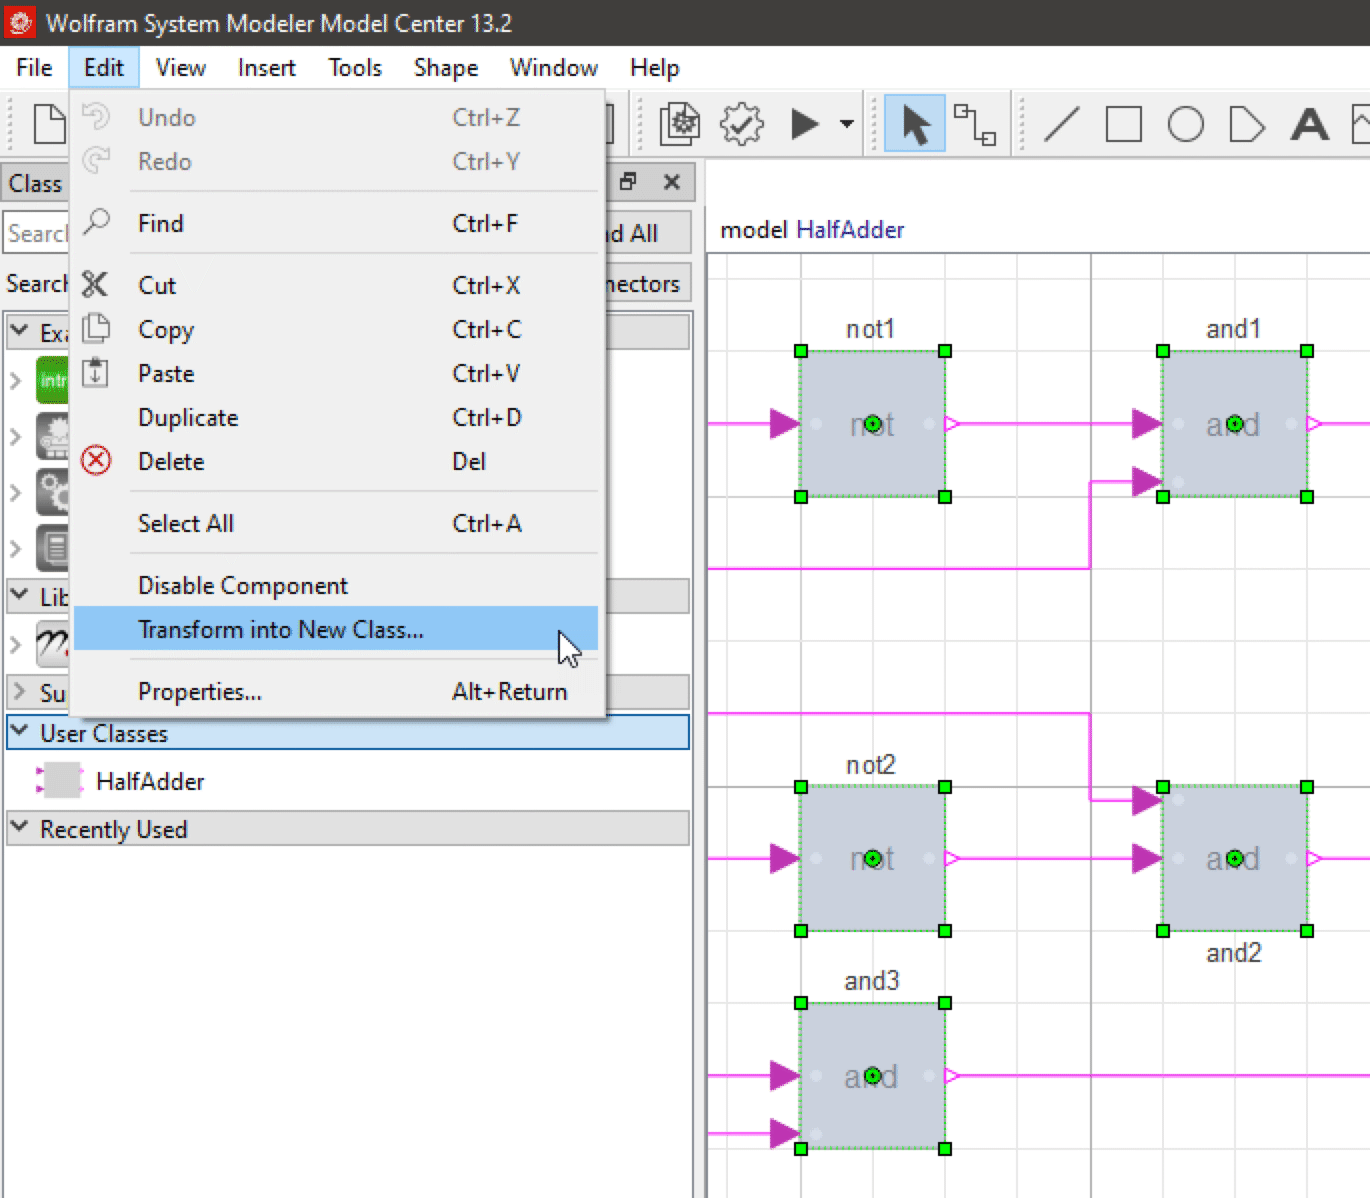Click the Wolfram System Modeler title icon

[x=20, y=22]
